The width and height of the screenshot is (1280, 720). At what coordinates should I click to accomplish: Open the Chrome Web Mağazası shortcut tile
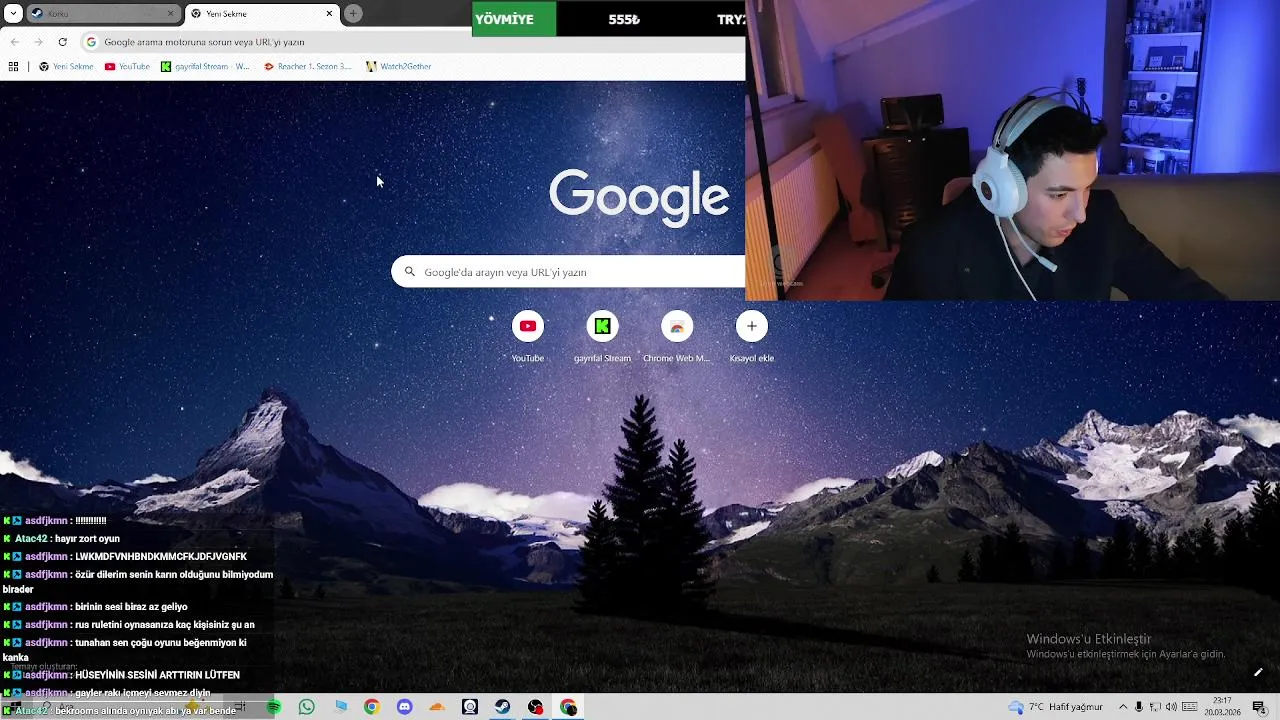(677, 337)
